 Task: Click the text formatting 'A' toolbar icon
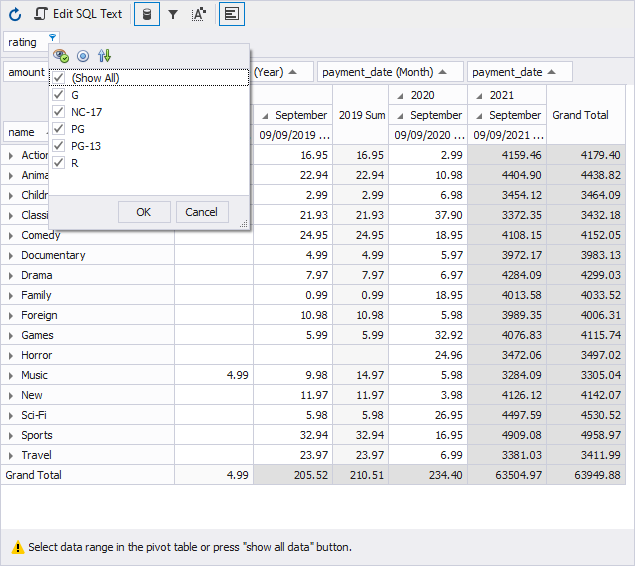[x=198, y=14]
